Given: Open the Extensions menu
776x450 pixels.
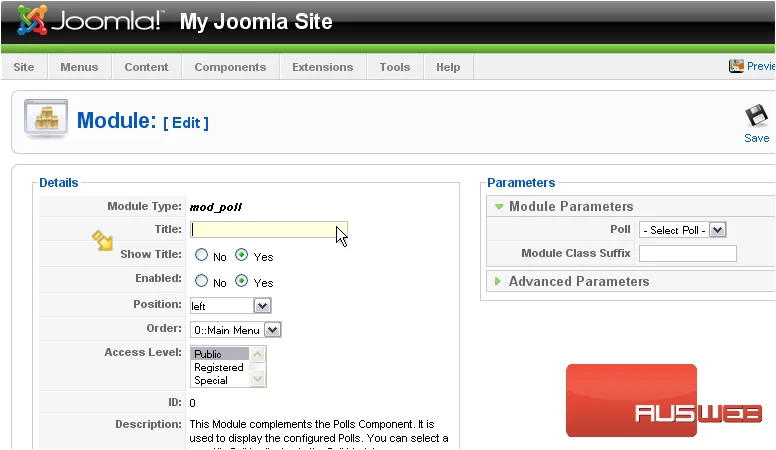Looking at the screenshot, I should [x=323, y=67].
